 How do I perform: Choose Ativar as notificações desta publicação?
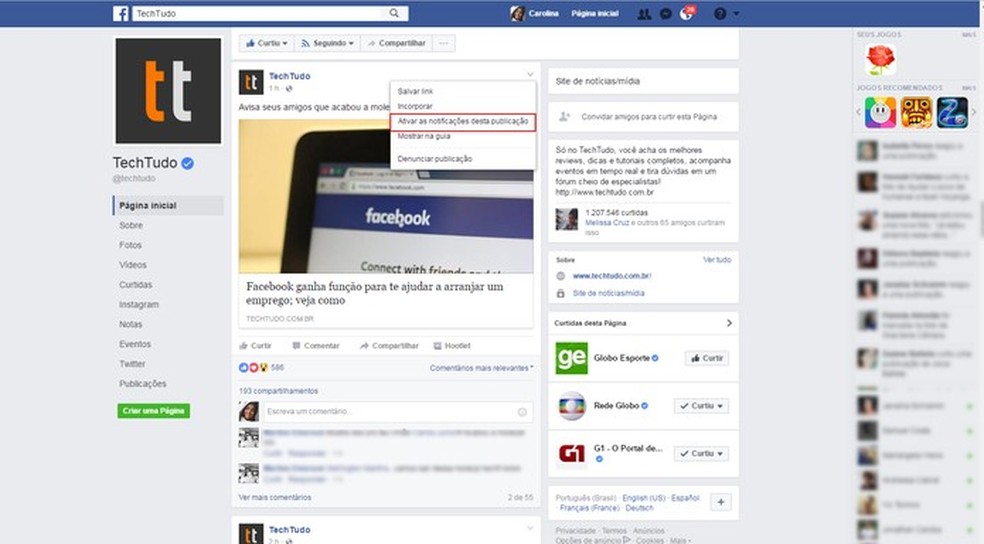[463, 122]
